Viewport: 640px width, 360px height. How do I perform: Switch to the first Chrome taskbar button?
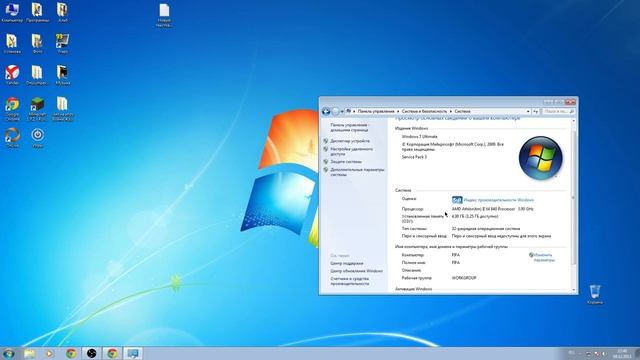pyautogui.click(x=71, y=353)
